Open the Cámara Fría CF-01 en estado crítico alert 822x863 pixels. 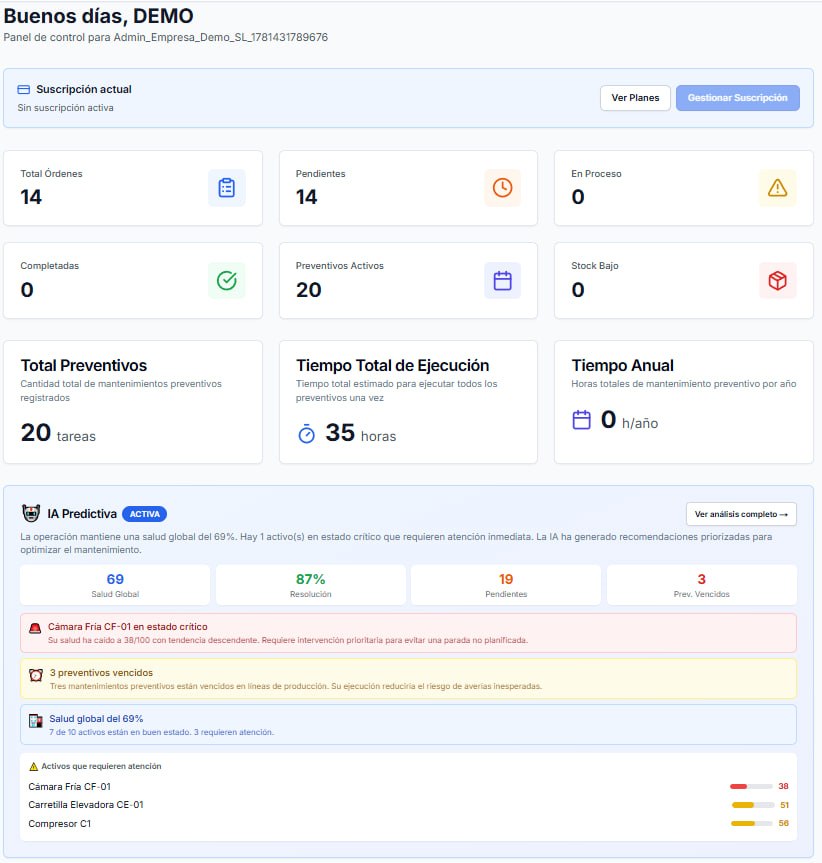coord(408,633)
